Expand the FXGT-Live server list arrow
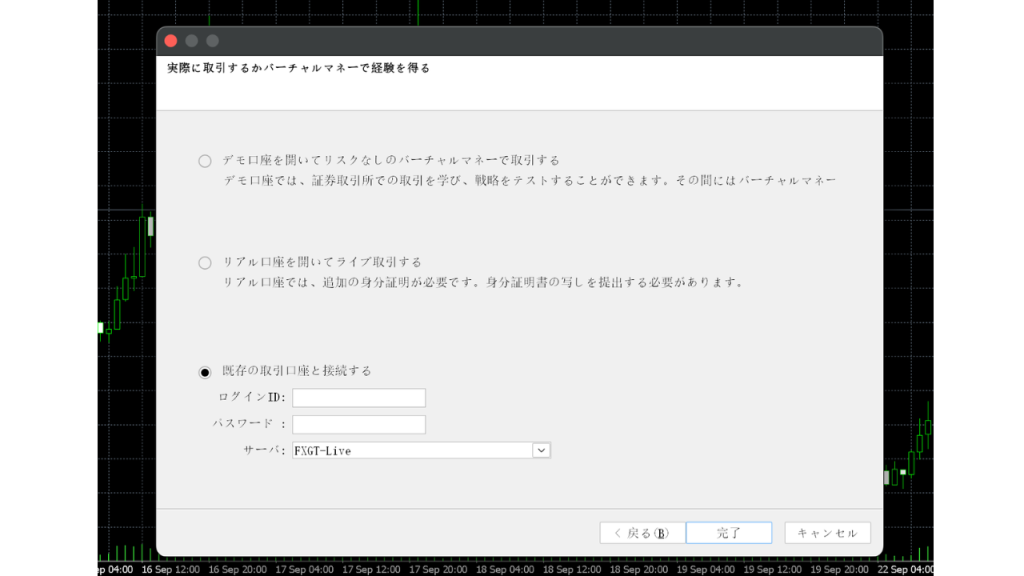This screenshot has height=576, width=1024. (541, 449)
